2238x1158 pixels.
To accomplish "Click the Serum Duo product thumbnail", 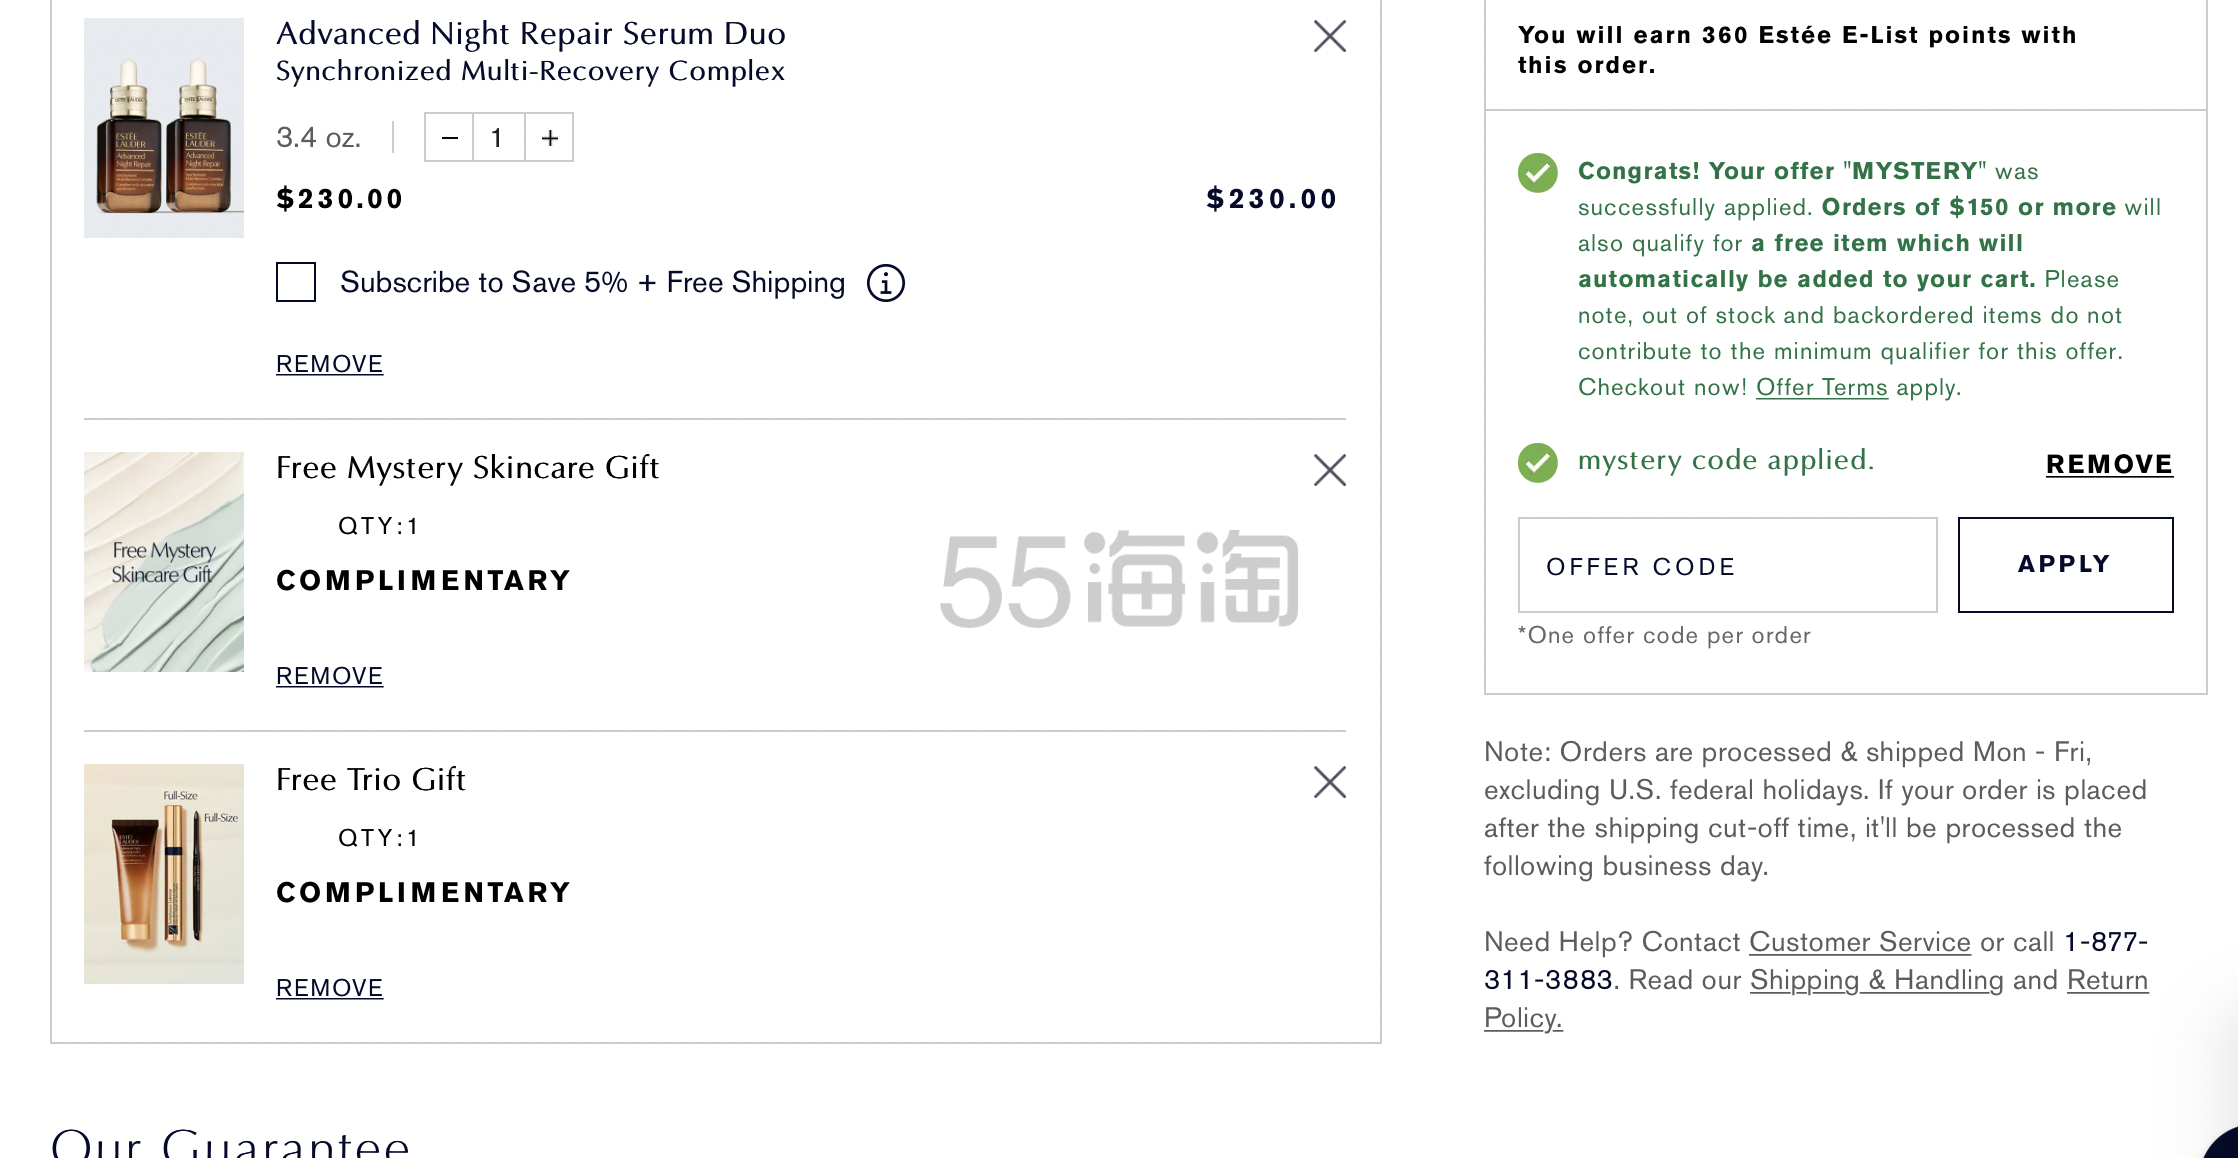I will tap(164, 128).
